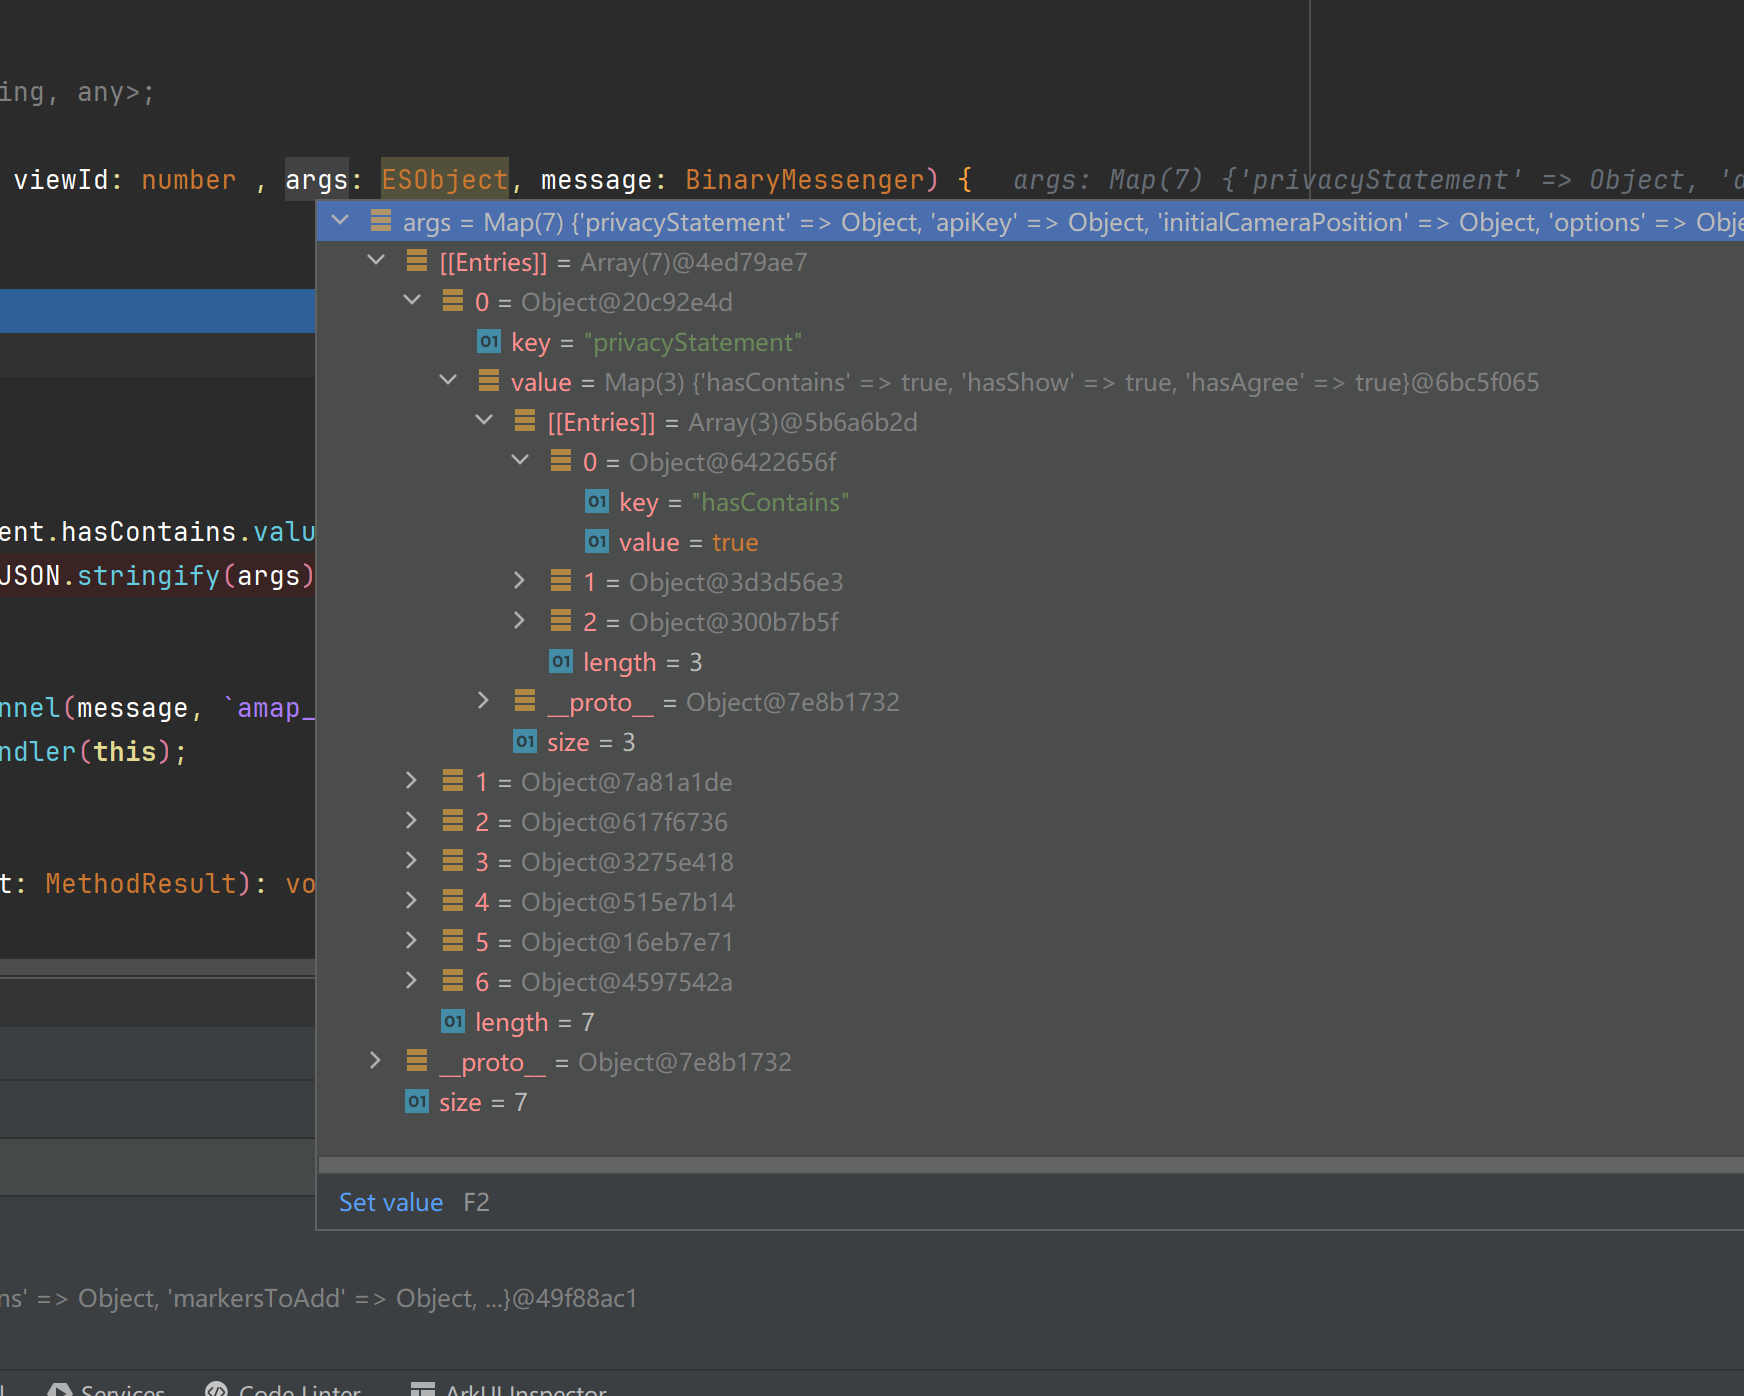Click the primitive icon next to value = true
Viewport: 1744px width, 1396px height.
[597, 541]
